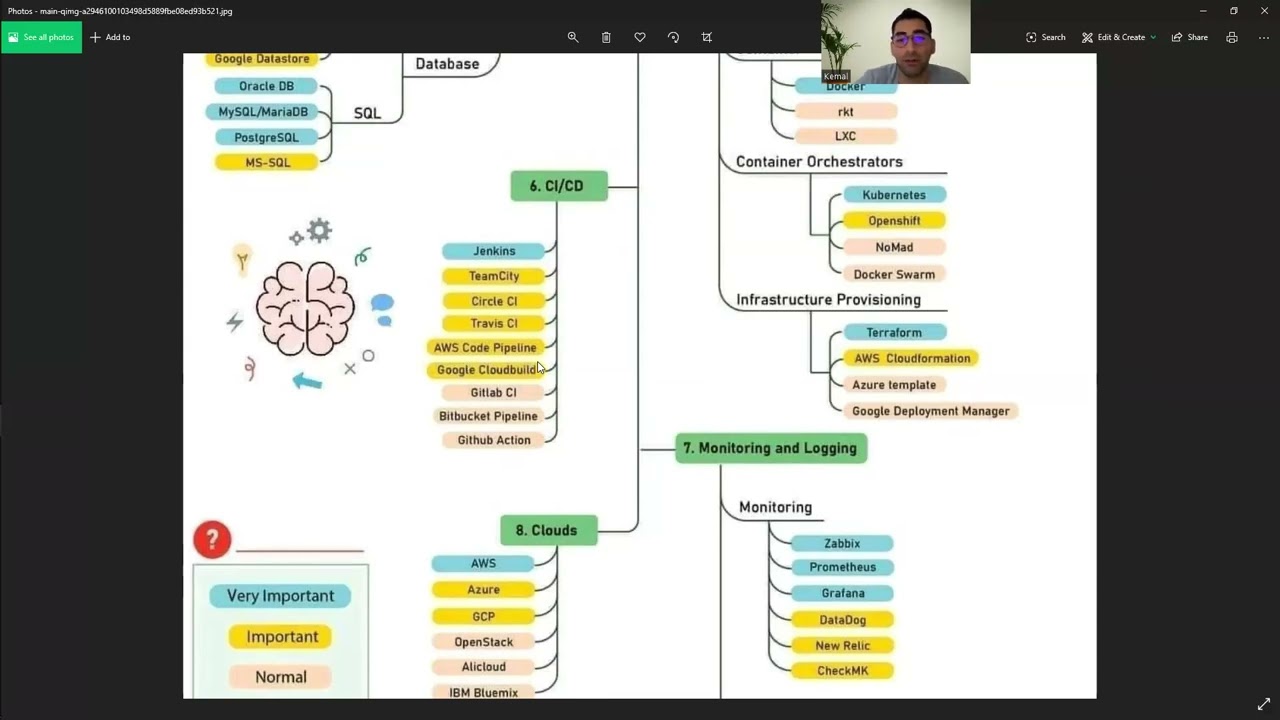The width and height of the screenshot is (1280, 720).
Task: Click the red question mark icon
Action: tap(212, 540)
